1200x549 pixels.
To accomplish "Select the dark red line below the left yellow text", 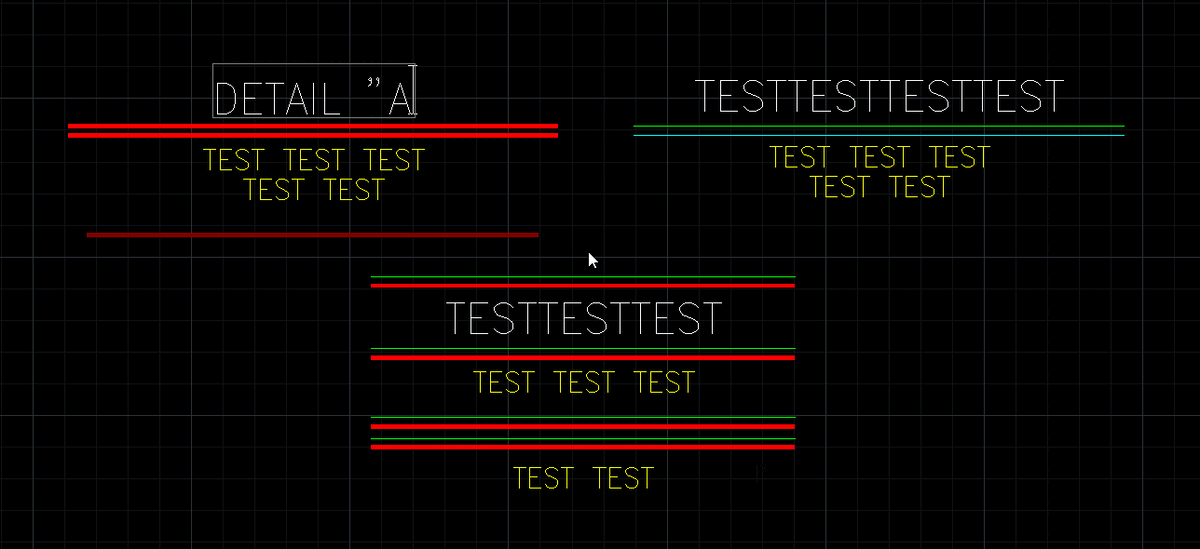I will click(x=312, y=235).
